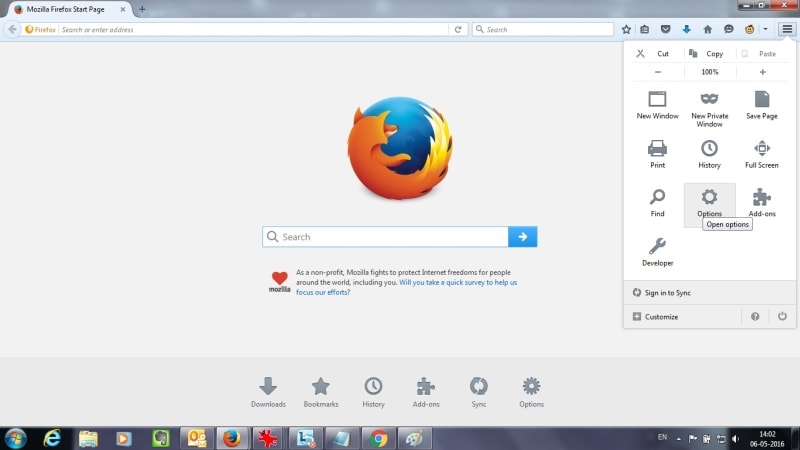Choose Copy in the menu panel
Screen dimensions: 800x450
[x=710, y=54]
